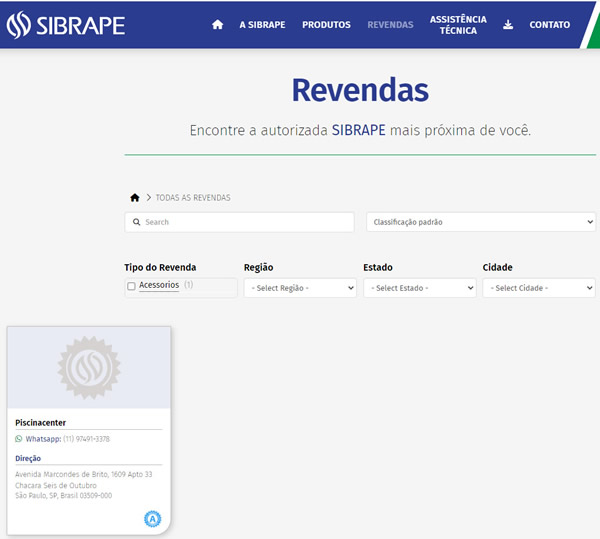Image resolution: width=600 pixels, height=539 pixels.
Task: Open the Piscinacenter reseller title
Action: tap(41, 423)
